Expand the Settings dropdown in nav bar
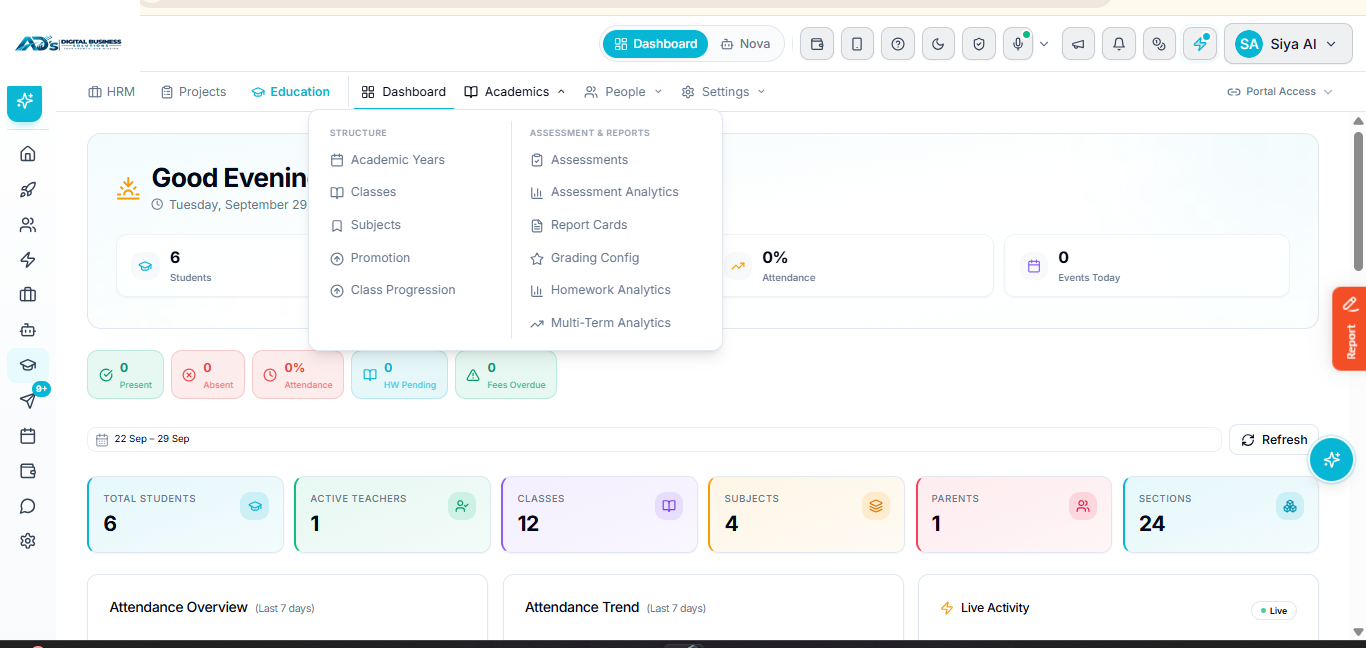1366x648 pixels. [723, 92]
